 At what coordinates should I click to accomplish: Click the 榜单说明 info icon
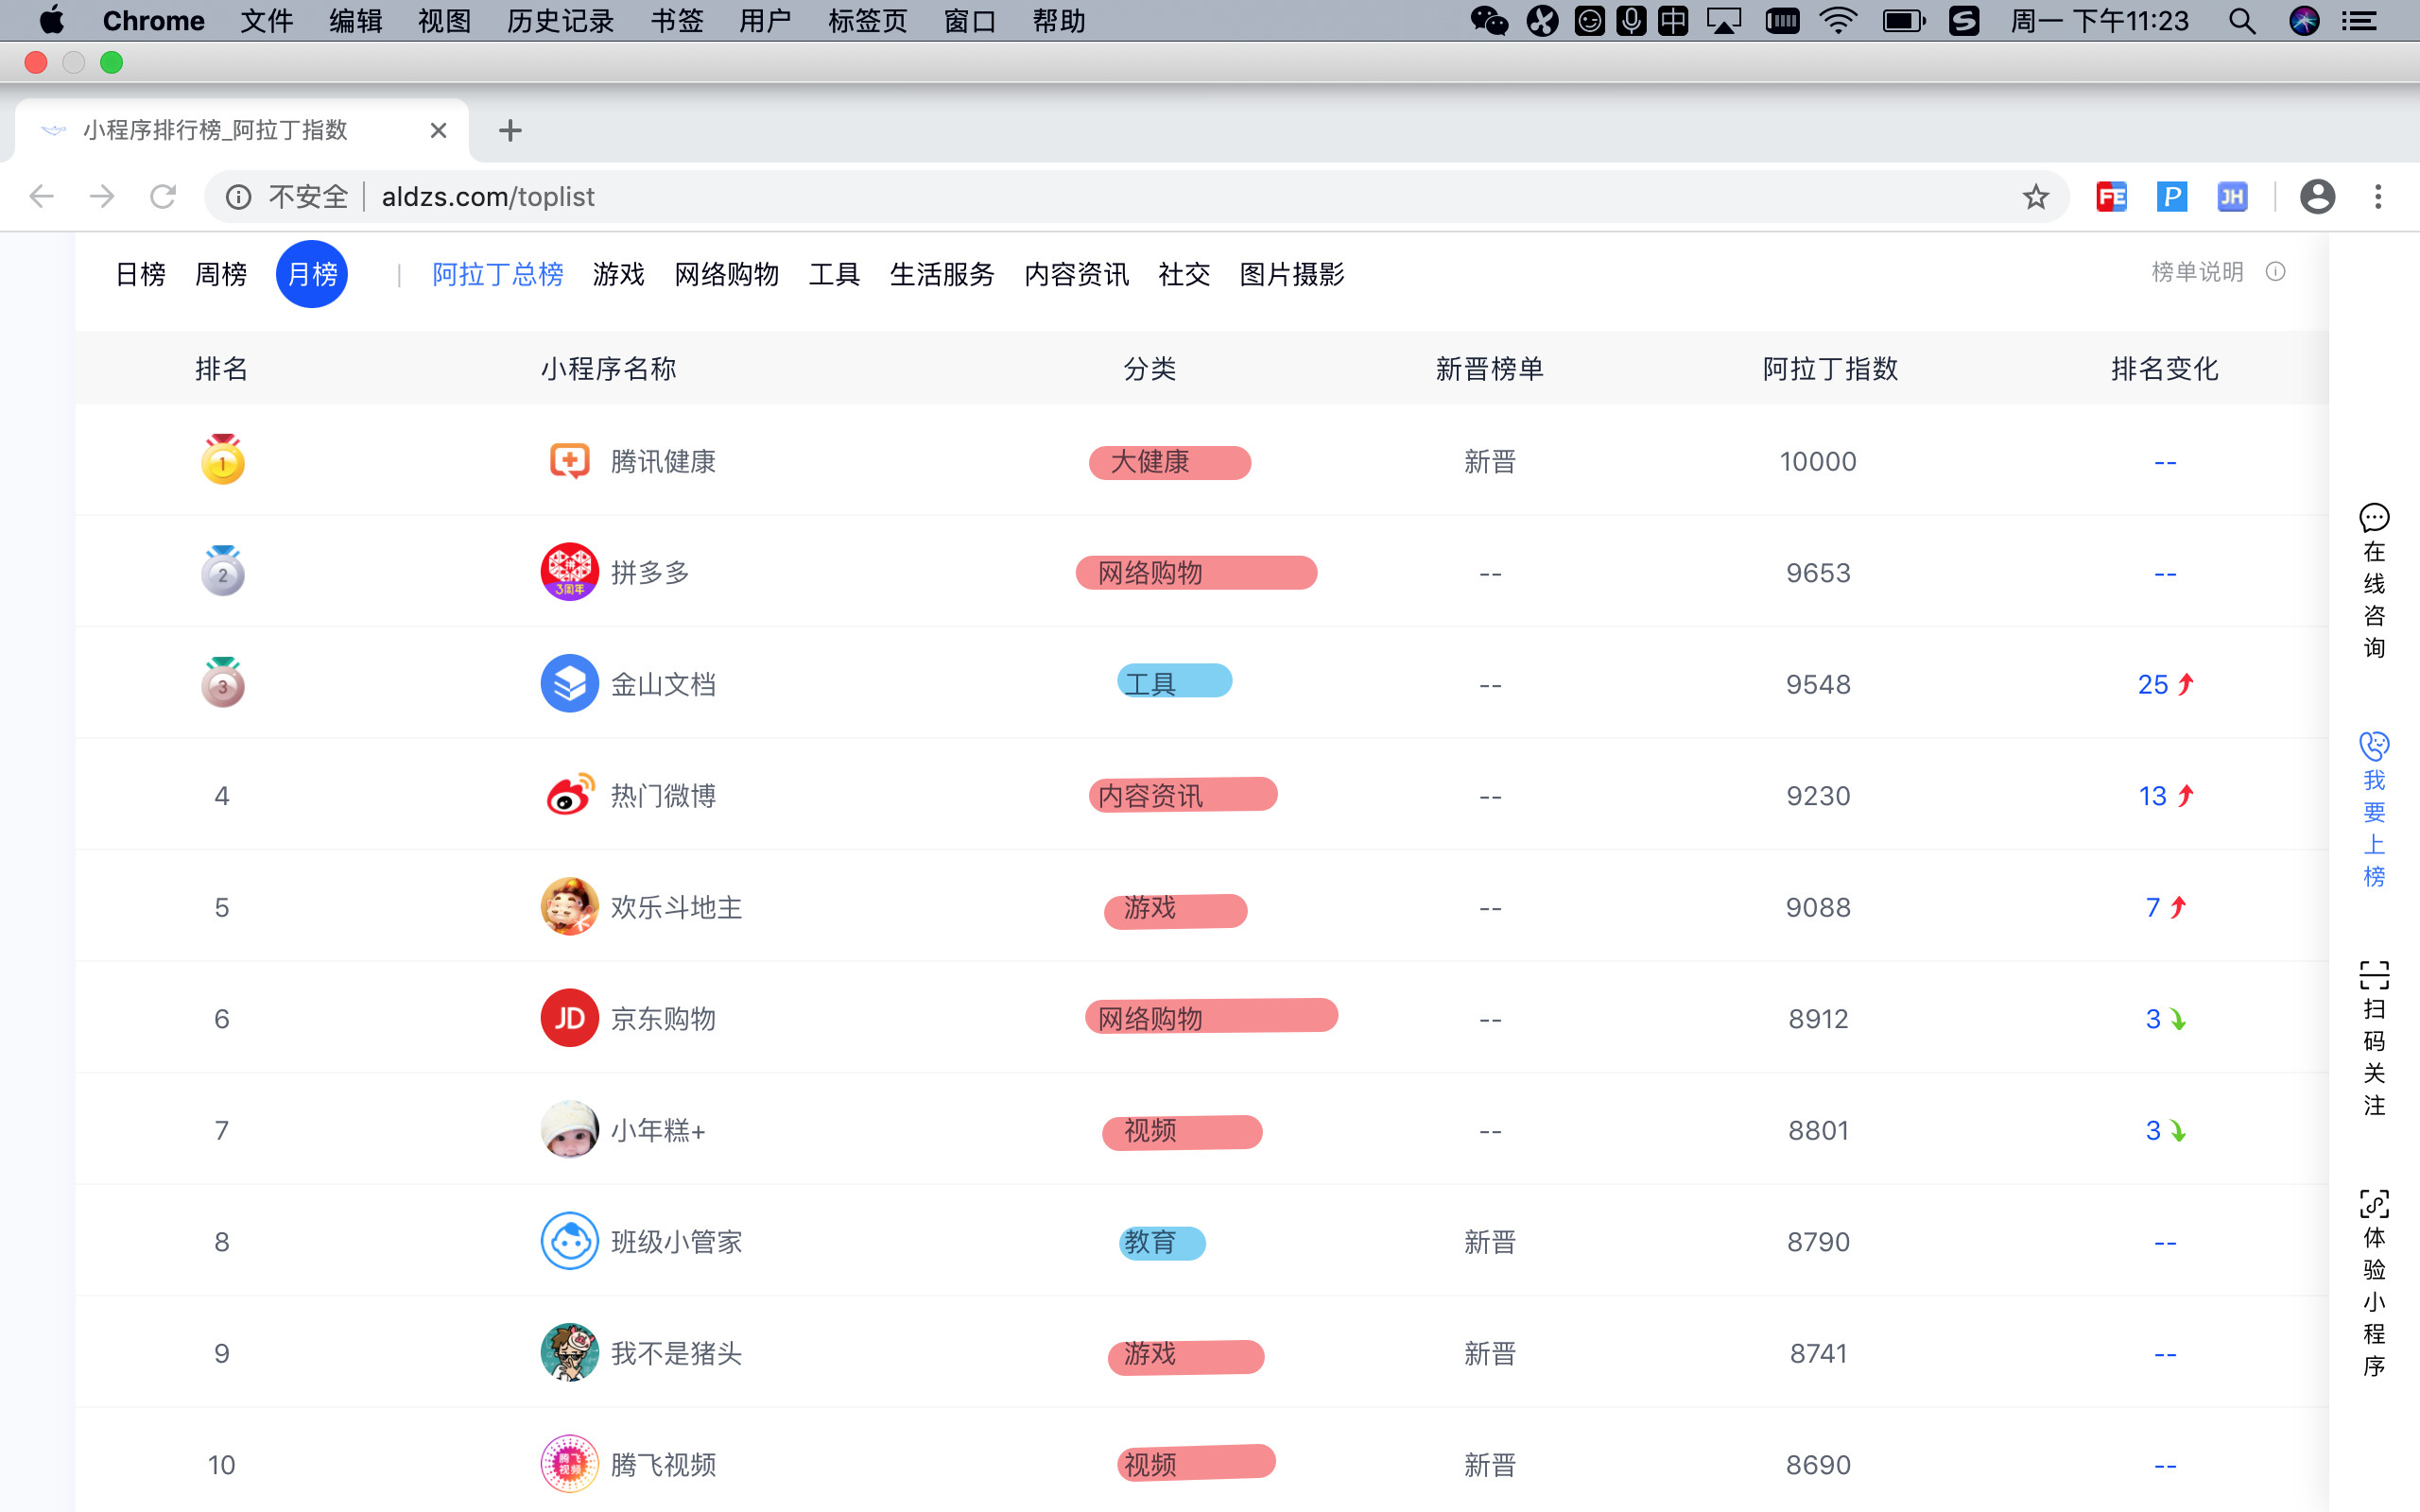point(2275,272)
